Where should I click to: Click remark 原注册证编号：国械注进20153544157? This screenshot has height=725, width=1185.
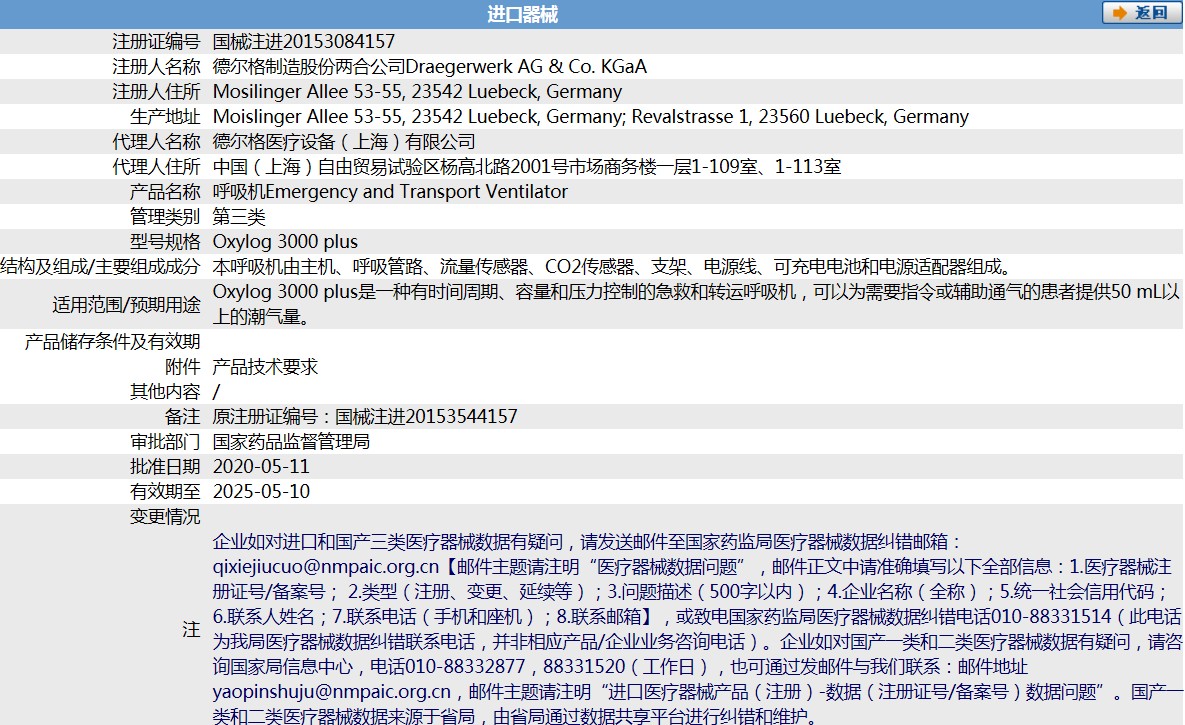tap(365, 417)
